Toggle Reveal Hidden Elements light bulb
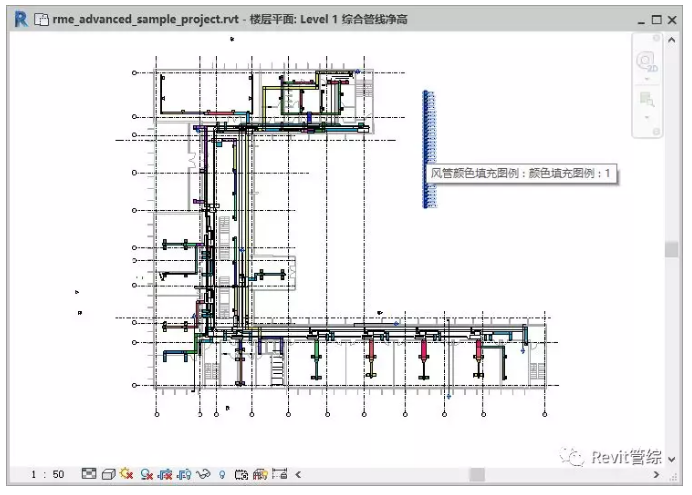This screenshot has height=495, width=692. (x=222, y=474)
